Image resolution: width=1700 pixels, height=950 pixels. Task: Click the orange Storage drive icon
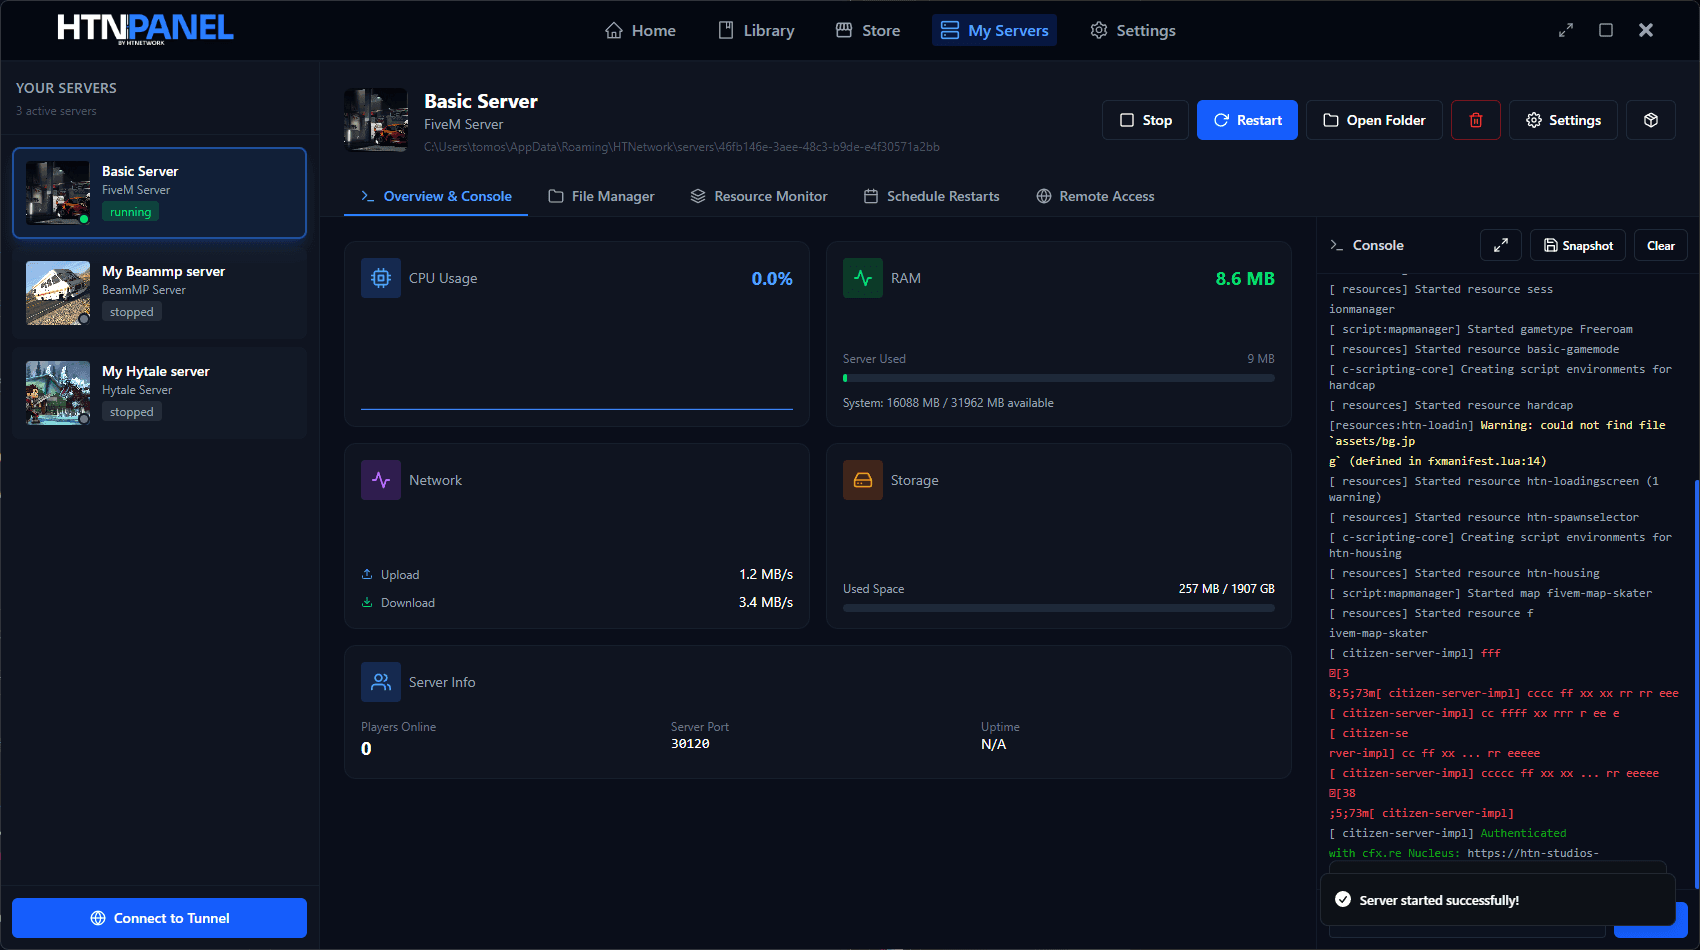point(863,480)
